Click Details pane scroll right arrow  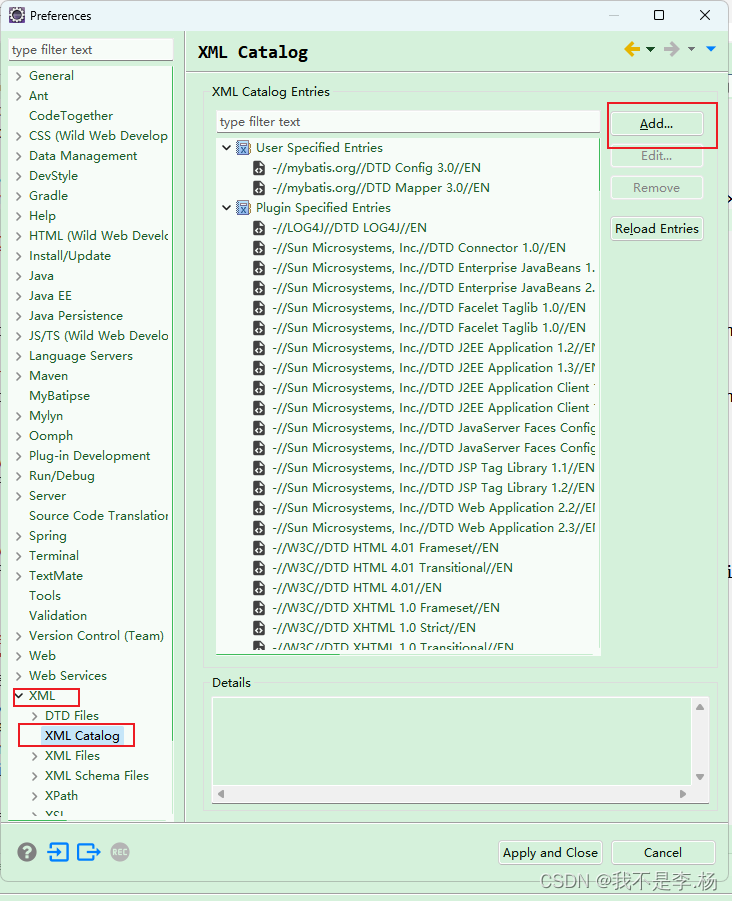tap(683, 794)
